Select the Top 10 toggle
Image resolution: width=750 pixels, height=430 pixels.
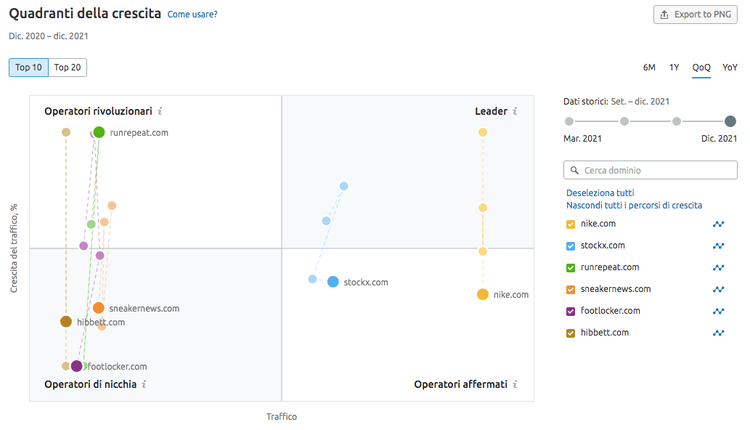click(x=29, y=67)
